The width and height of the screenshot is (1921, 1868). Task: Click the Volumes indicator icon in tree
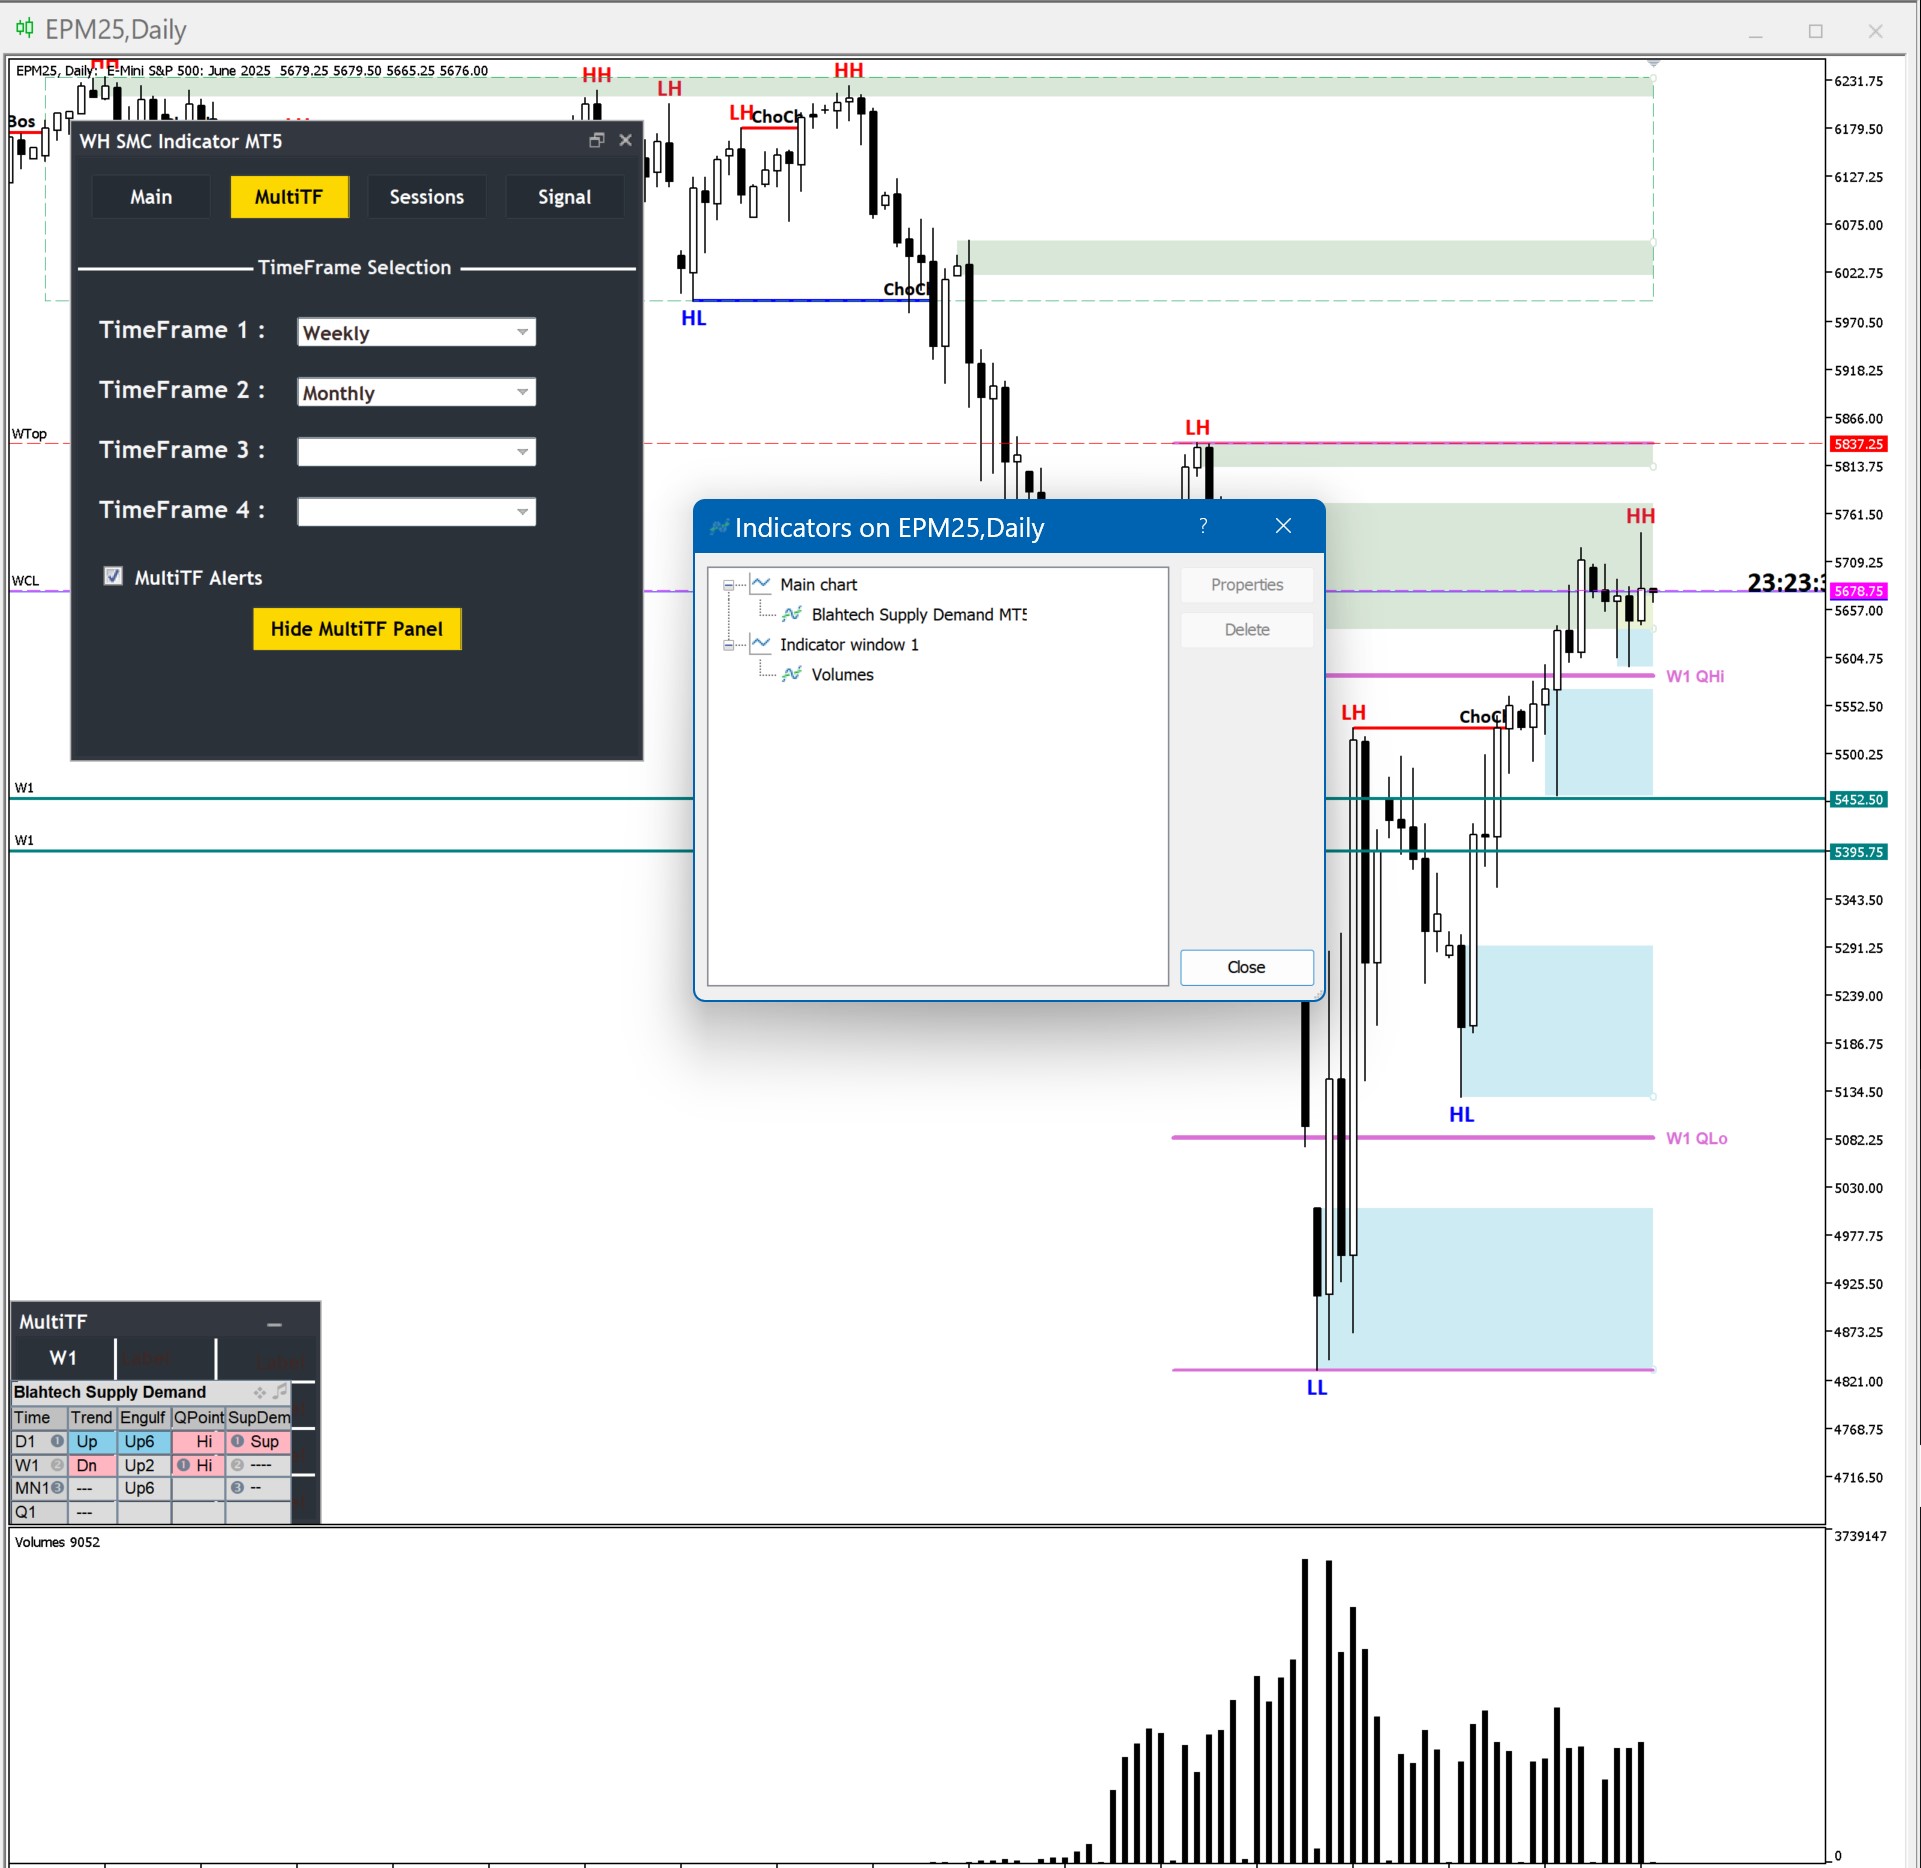click(792, 674)
